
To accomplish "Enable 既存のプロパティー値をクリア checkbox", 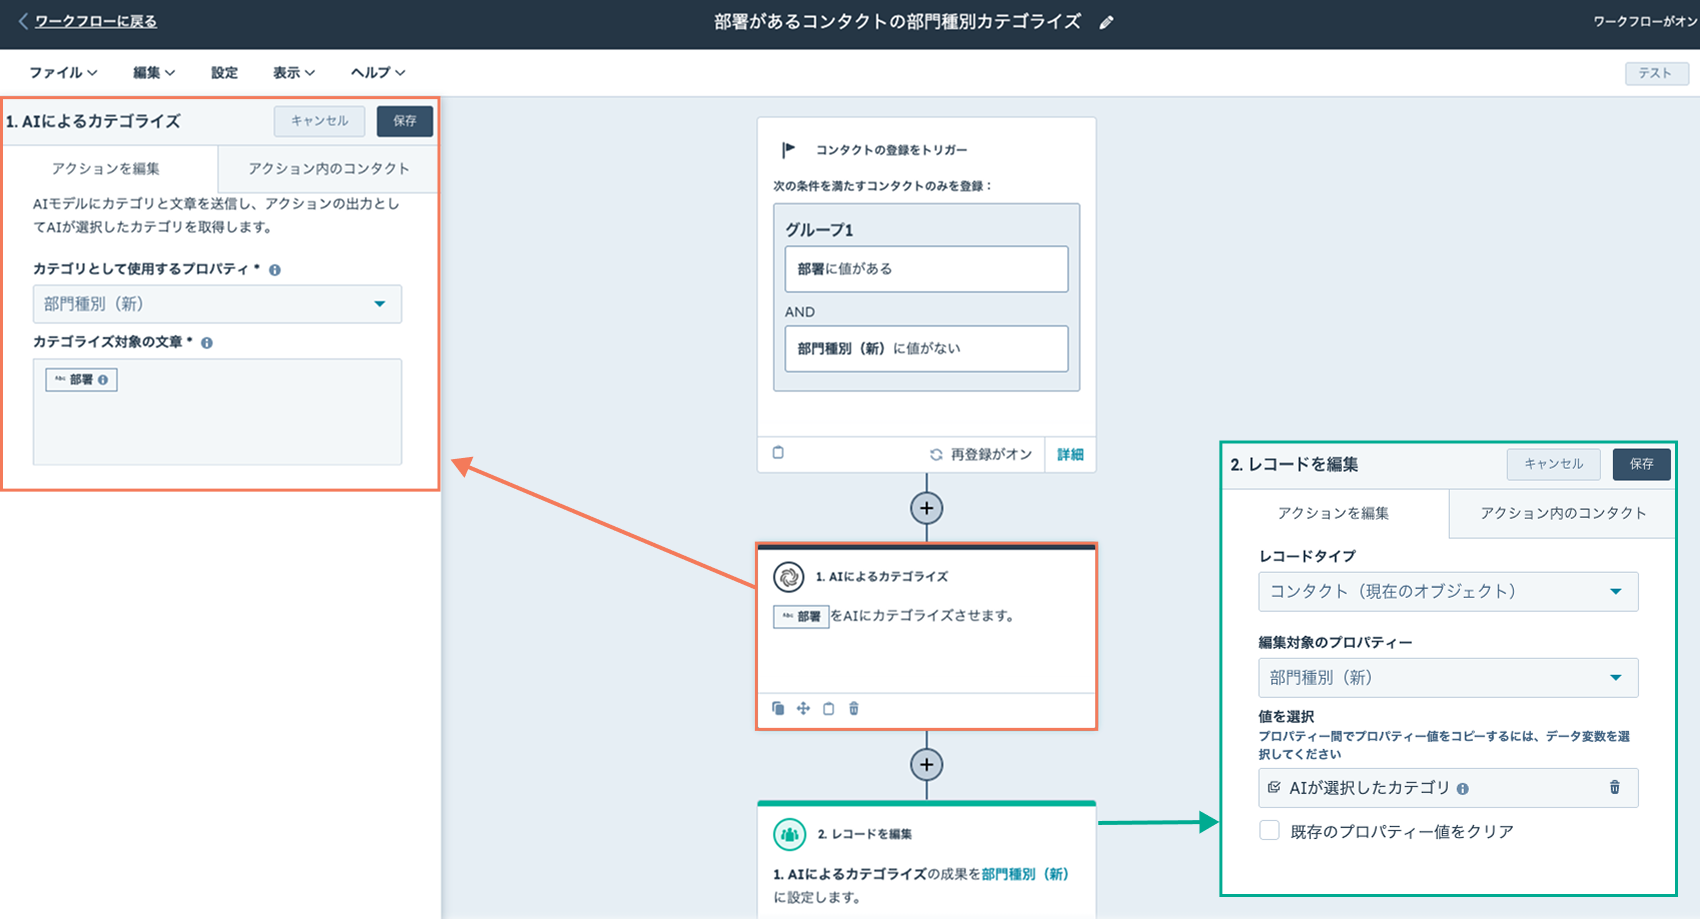I will [x=1270, y=831].
